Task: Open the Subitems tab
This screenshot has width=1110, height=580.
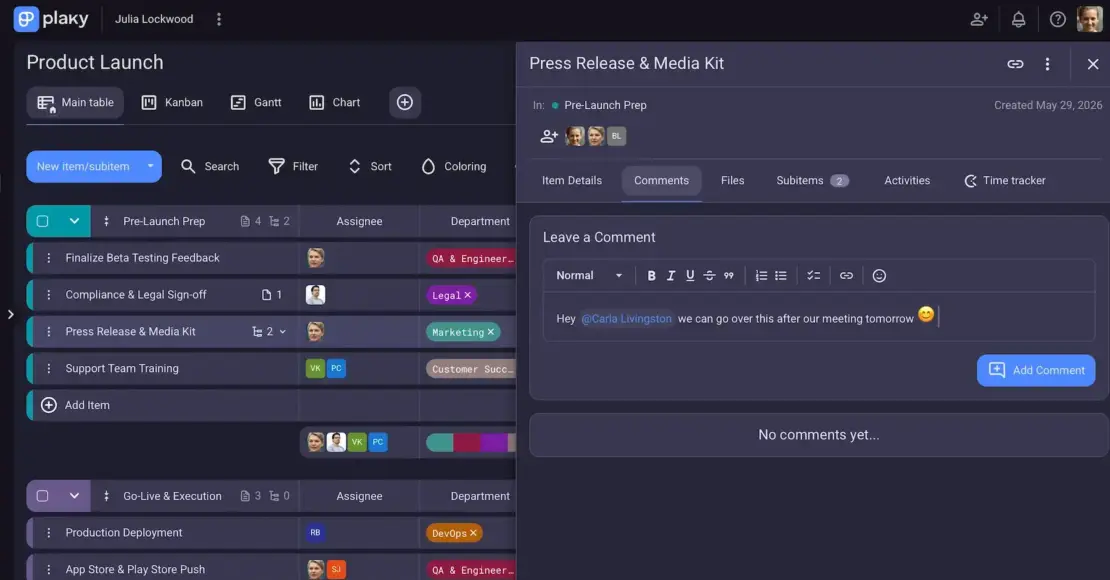Action: click(x=812, y=181)
